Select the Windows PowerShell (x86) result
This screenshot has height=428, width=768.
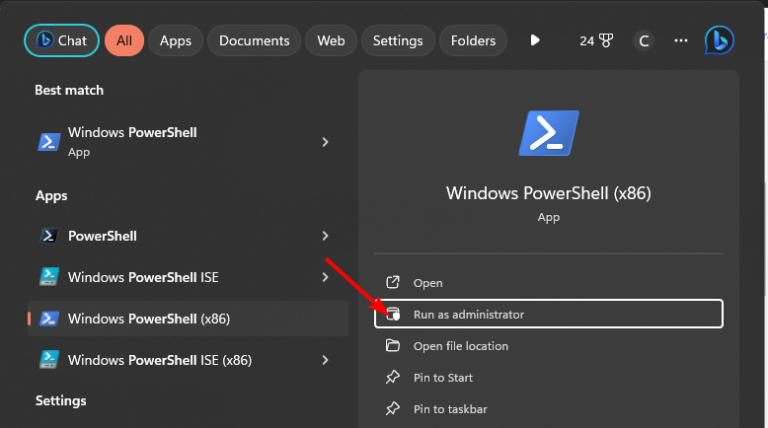coord(188,319)
